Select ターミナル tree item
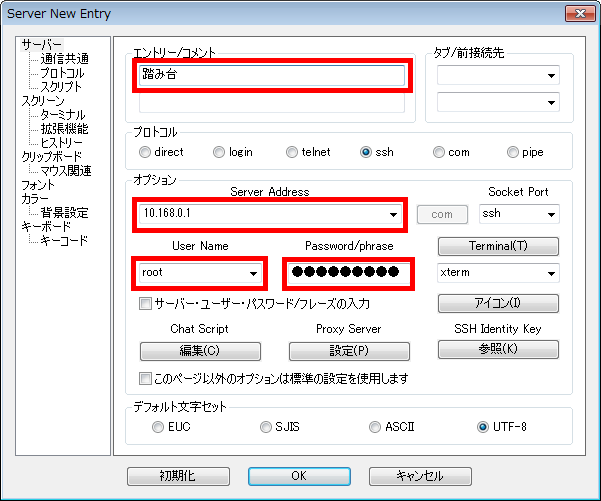Viewport: 601px width, 501px height. (x=62, y=115)
